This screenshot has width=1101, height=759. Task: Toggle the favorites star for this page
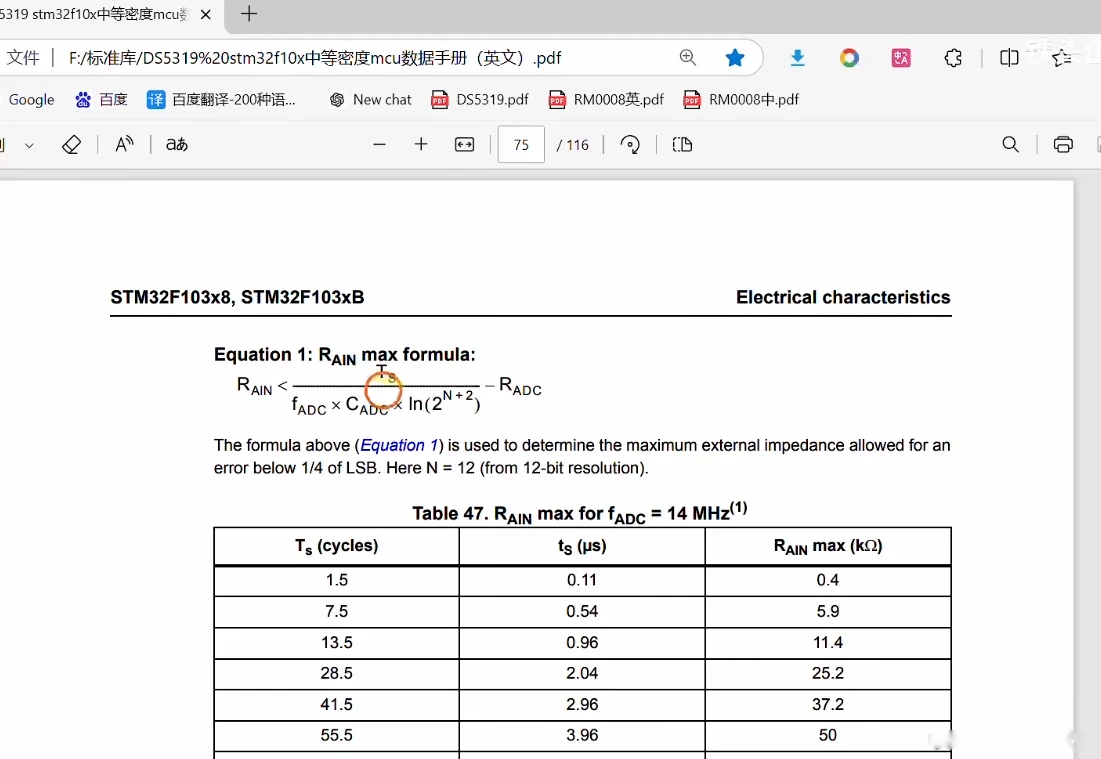click(x=735, y=58)
